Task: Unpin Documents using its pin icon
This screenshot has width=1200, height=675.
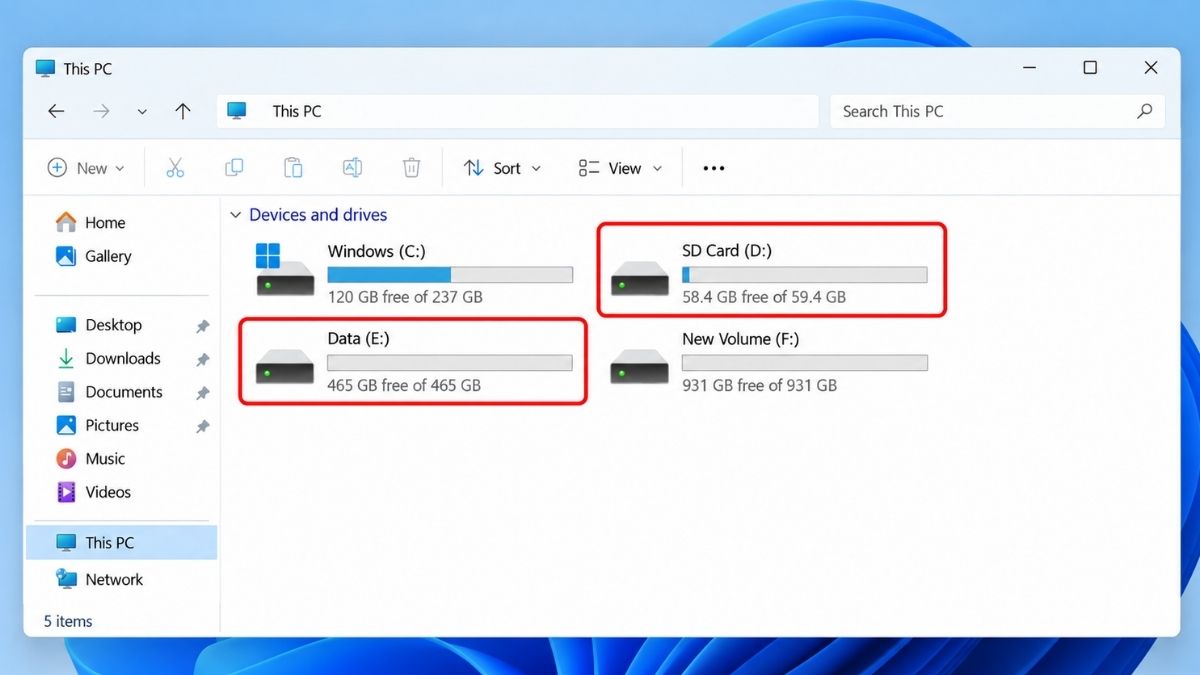Action: [x=202, y=393]
